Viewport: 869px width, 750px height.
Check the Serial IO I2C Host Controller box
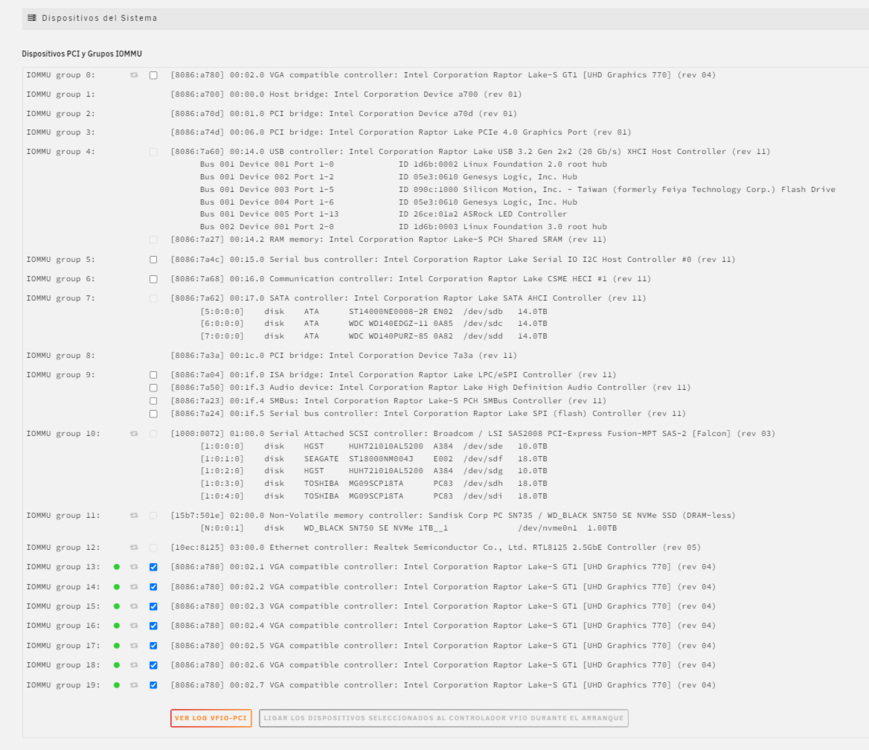pos(154,259)
